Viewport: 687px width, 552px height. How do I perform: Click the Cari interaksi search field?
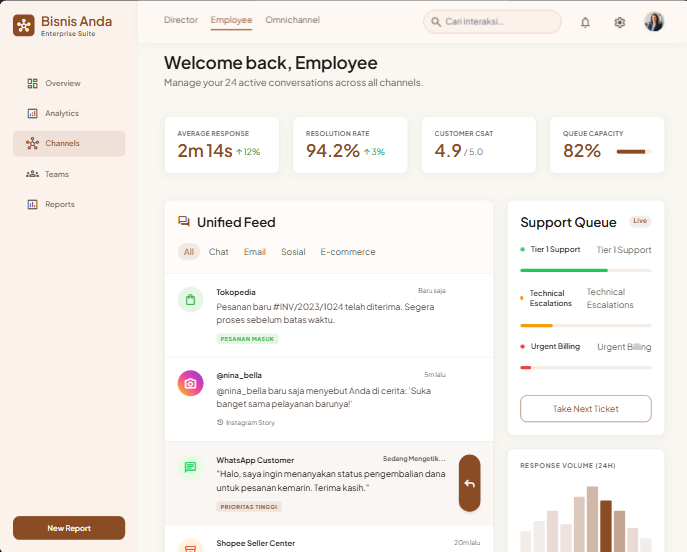[492, 21]
